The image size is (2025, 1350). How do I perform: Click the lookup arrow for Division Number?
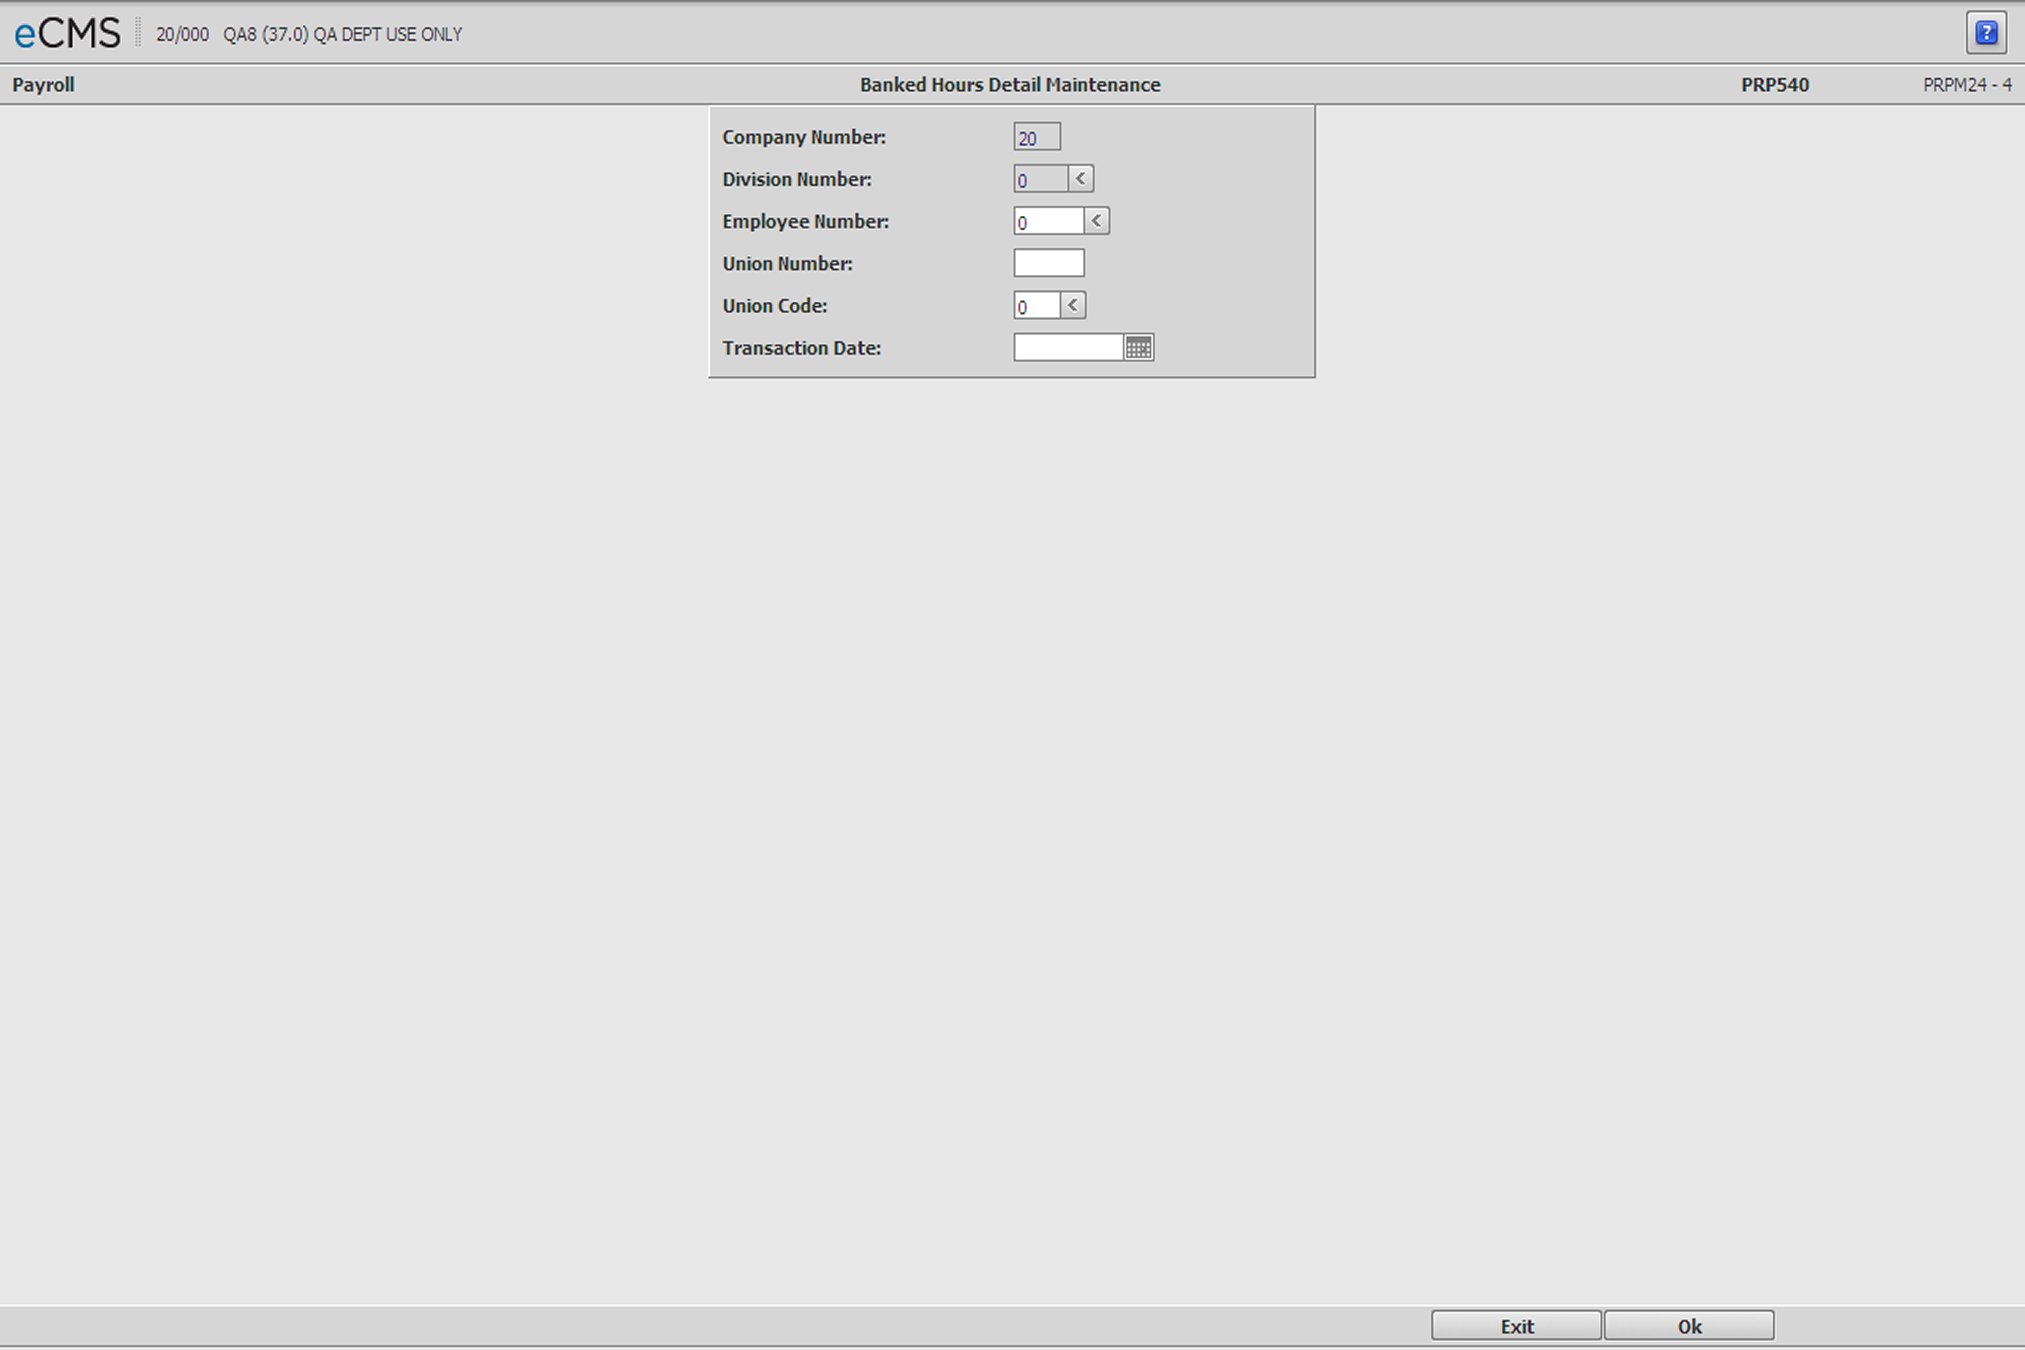click(x=1080, y=179)
